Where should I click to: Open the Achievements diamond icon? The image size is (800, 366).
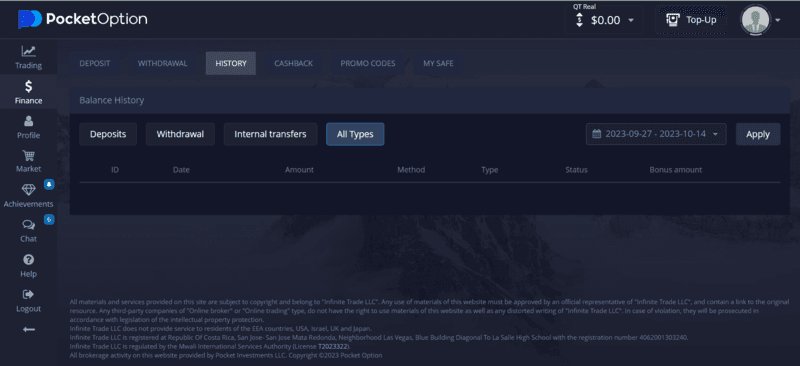pyautogui.click(x=29, y=190)
